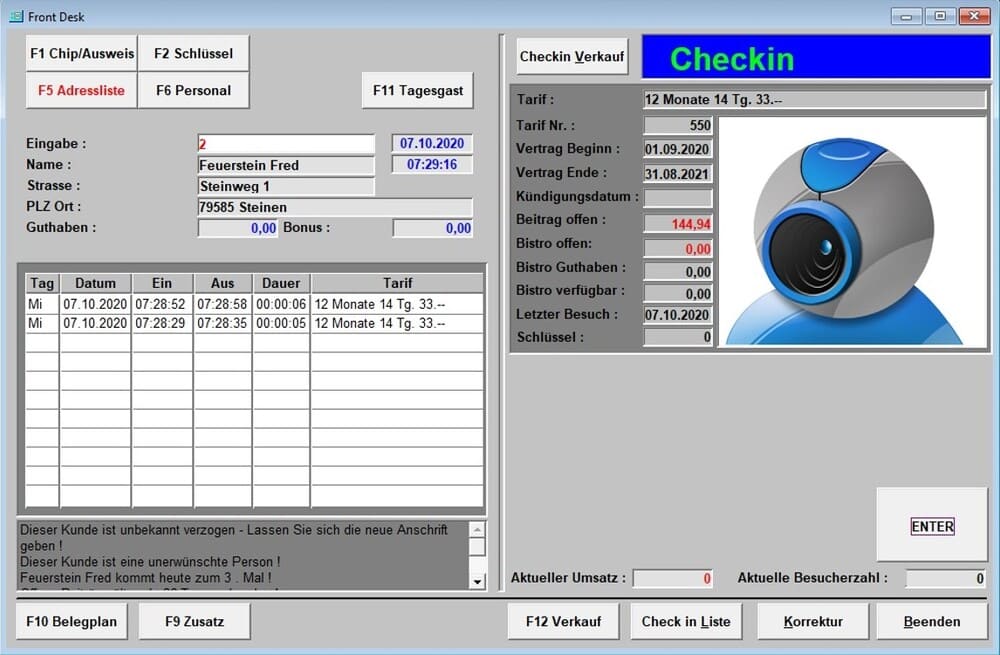Click the Front Desk title bar icon

[x=15, y=16]
